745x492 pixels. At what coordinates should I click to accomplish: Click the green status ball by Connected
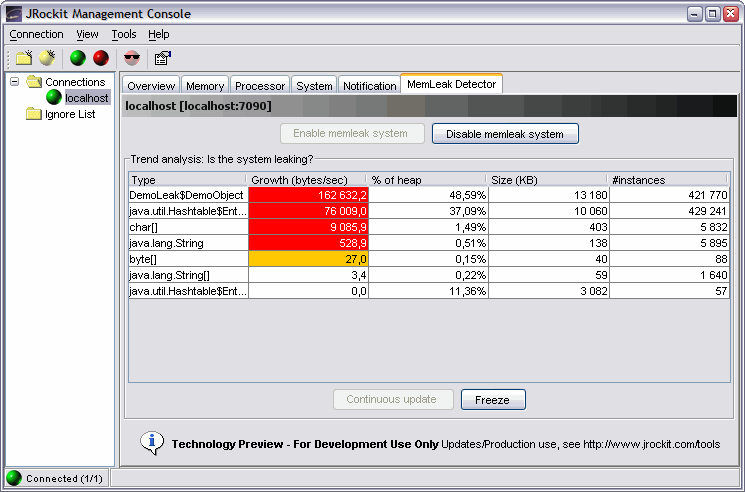14,478
